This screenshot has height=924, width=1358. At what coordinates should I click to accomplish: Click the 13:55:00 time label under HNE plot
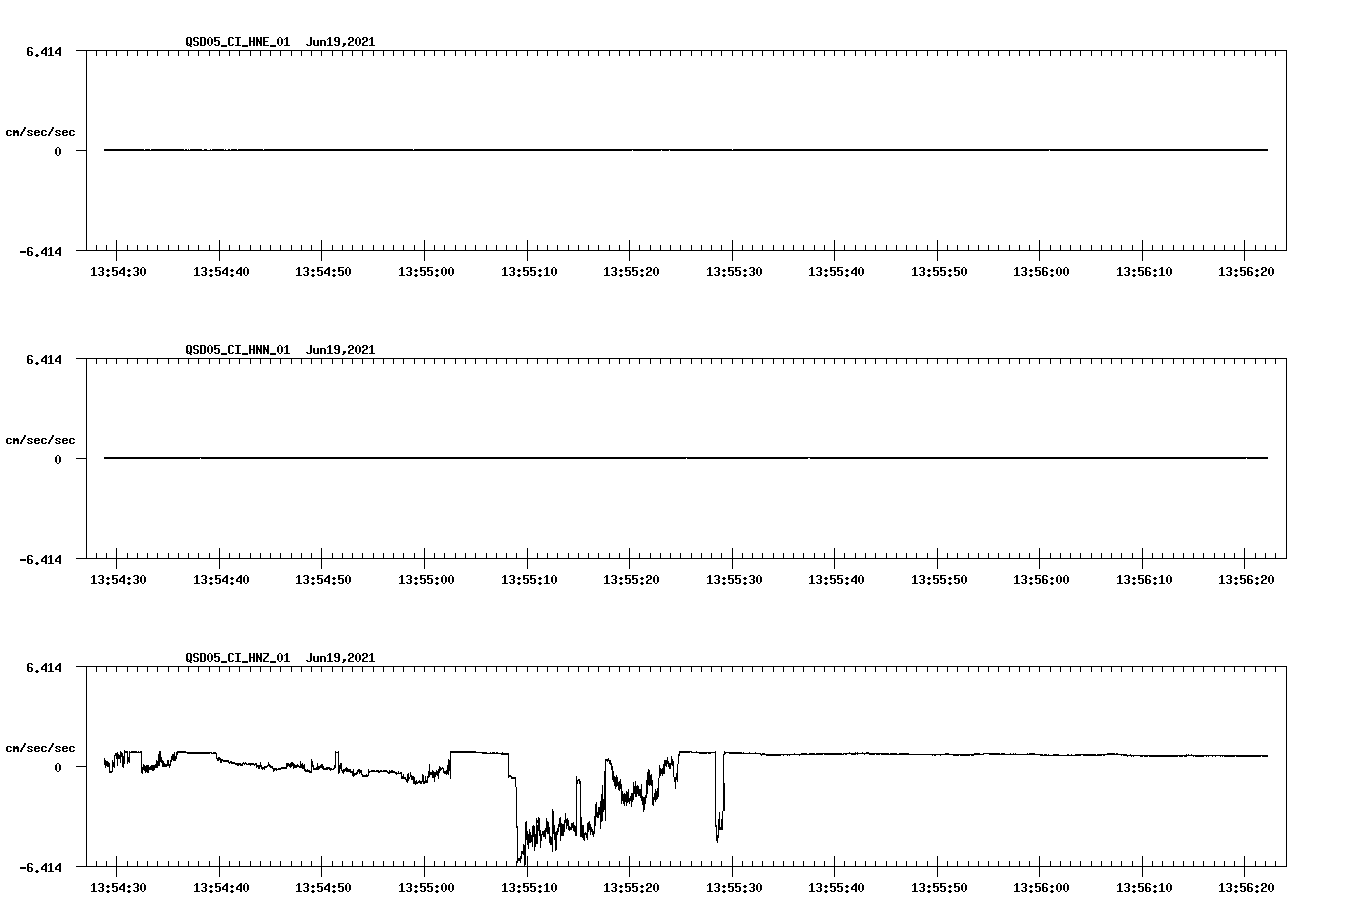(x=426, y=272)
